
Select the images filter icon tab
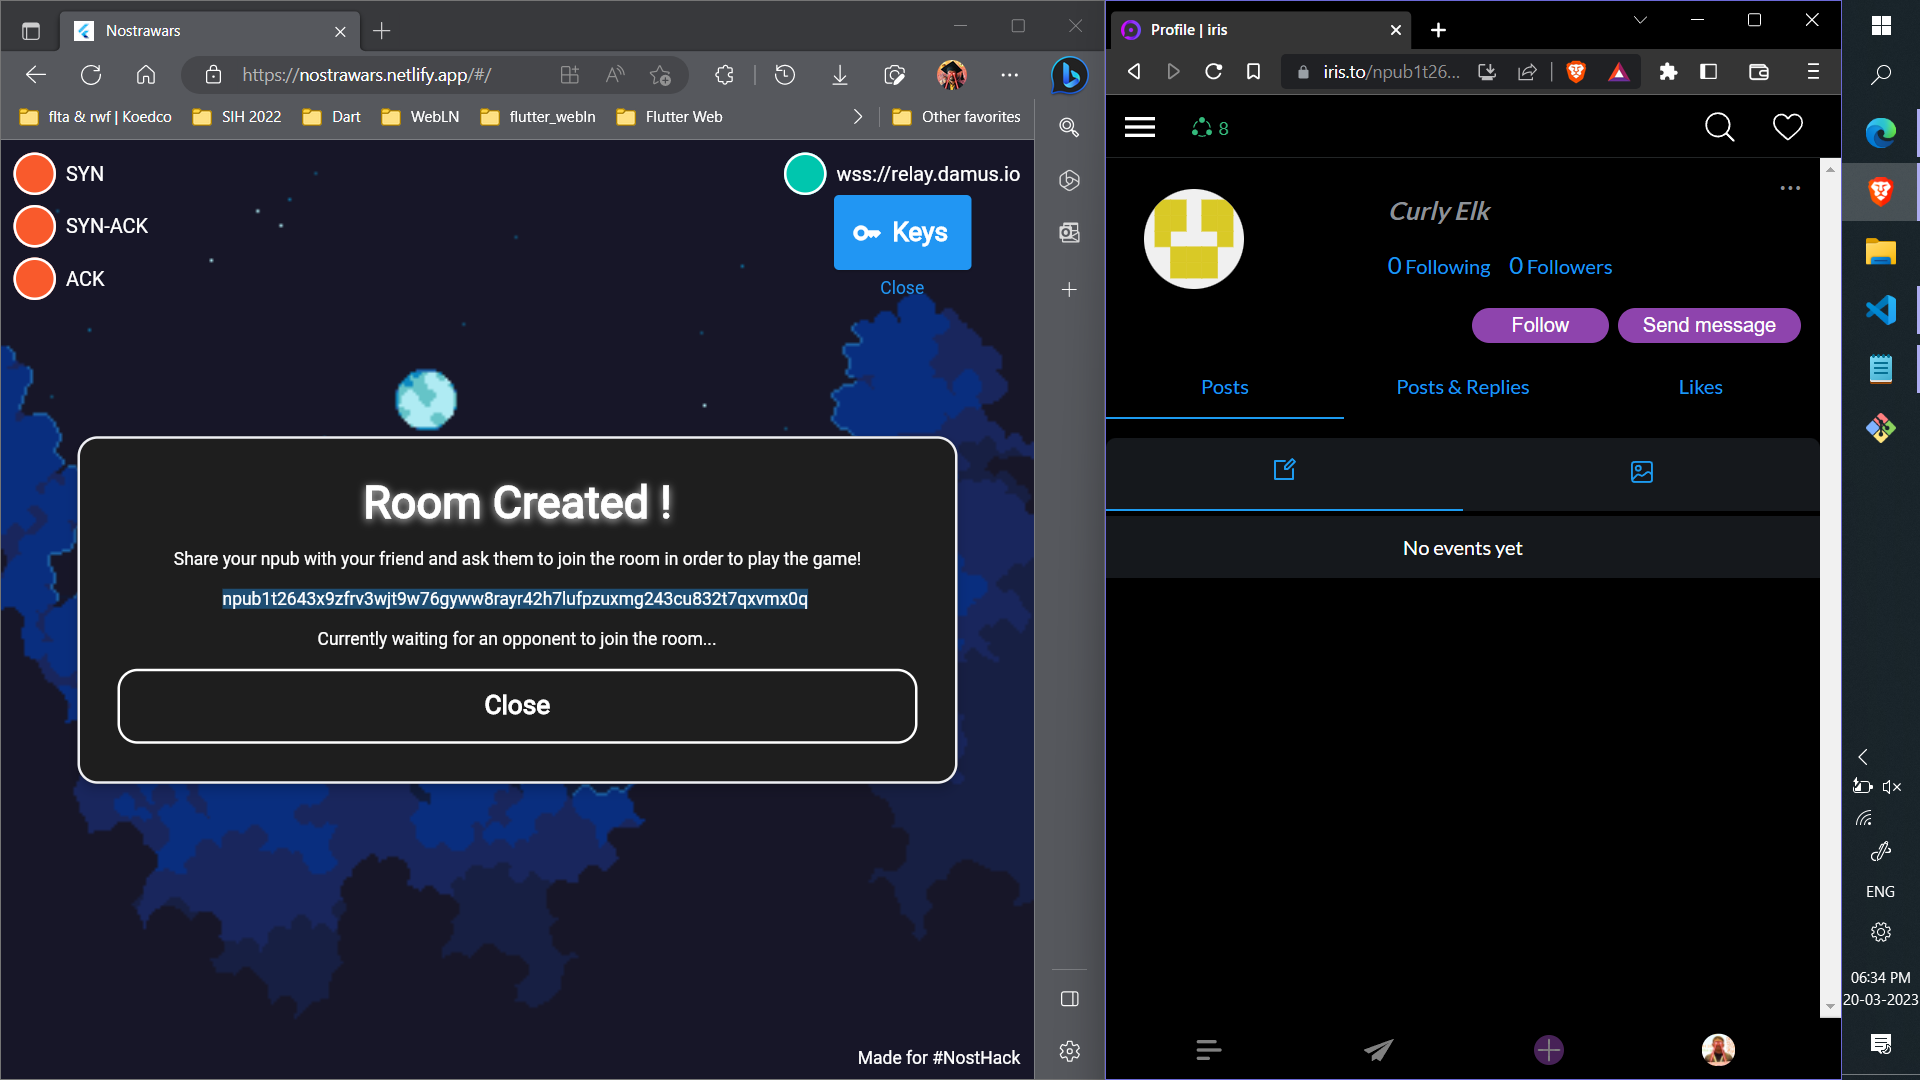1641,471
